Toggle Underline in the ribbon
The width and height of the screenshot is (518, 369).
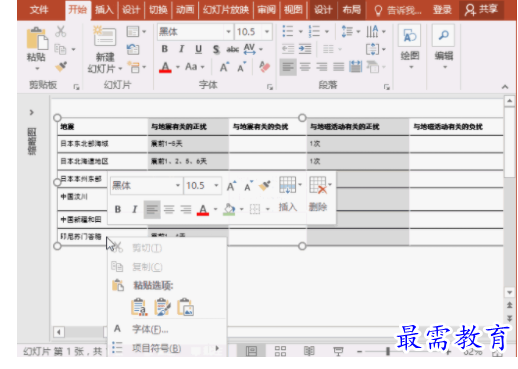[x=198, y=49]
